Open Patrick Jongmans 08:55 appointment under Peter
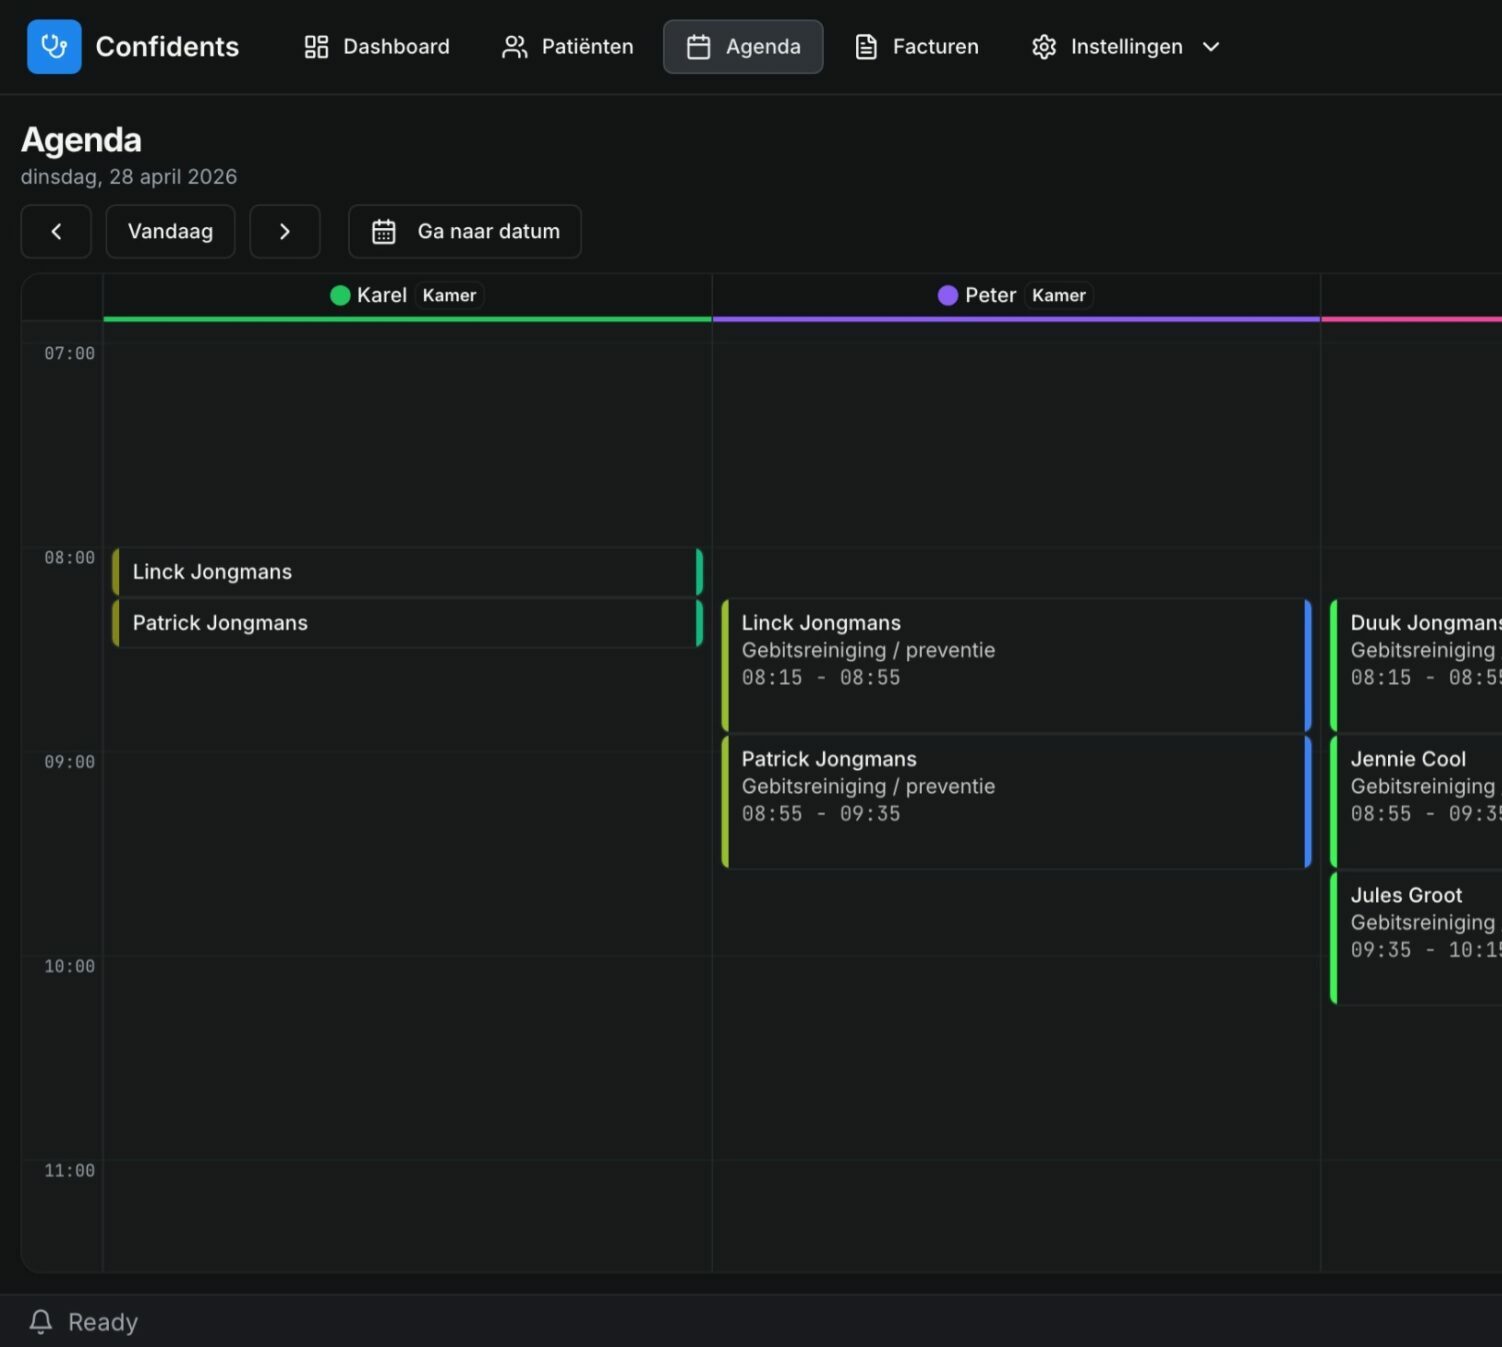 1015,801
